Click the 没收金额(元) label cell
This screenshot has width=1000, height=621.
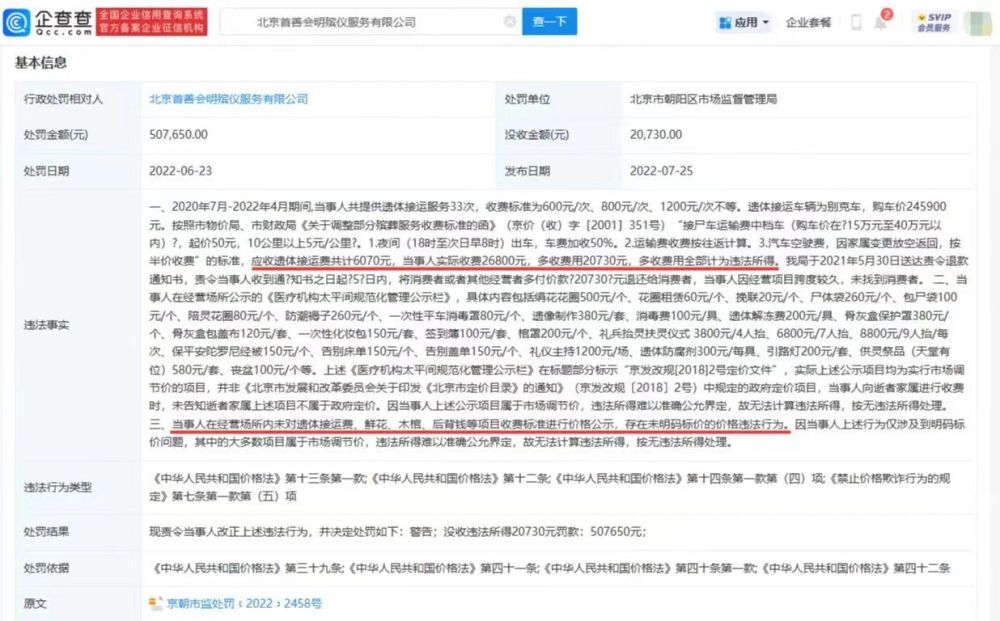(559, 135)
